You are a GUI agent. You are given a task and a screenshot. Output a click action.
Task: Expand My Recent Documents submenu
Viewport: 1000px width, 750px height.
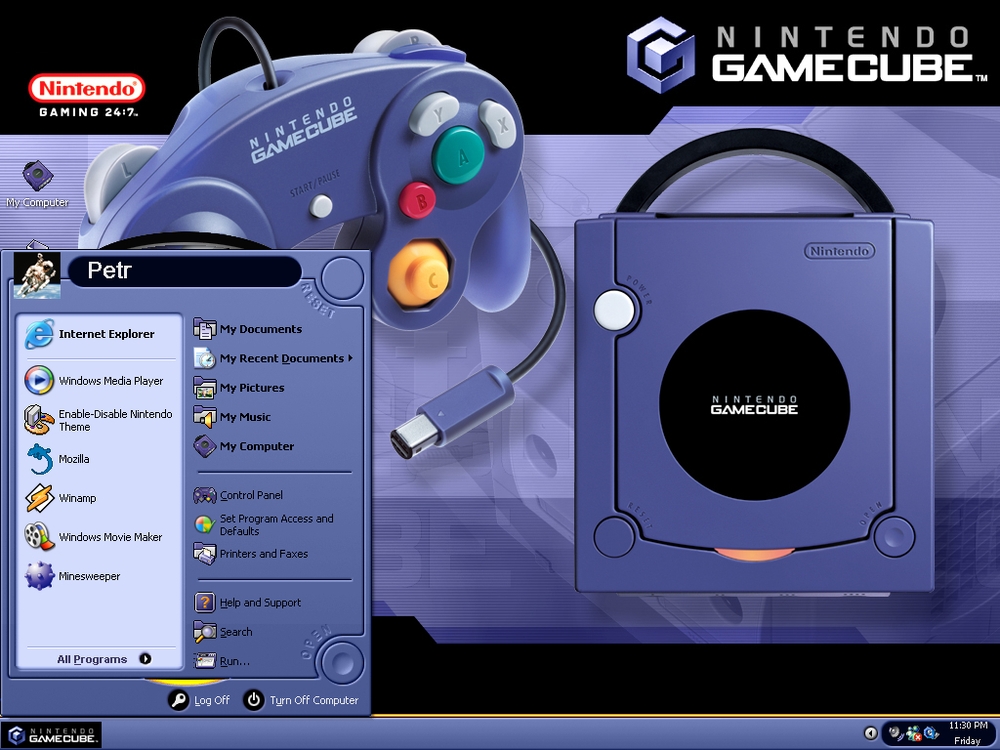(x=273, y=358)
